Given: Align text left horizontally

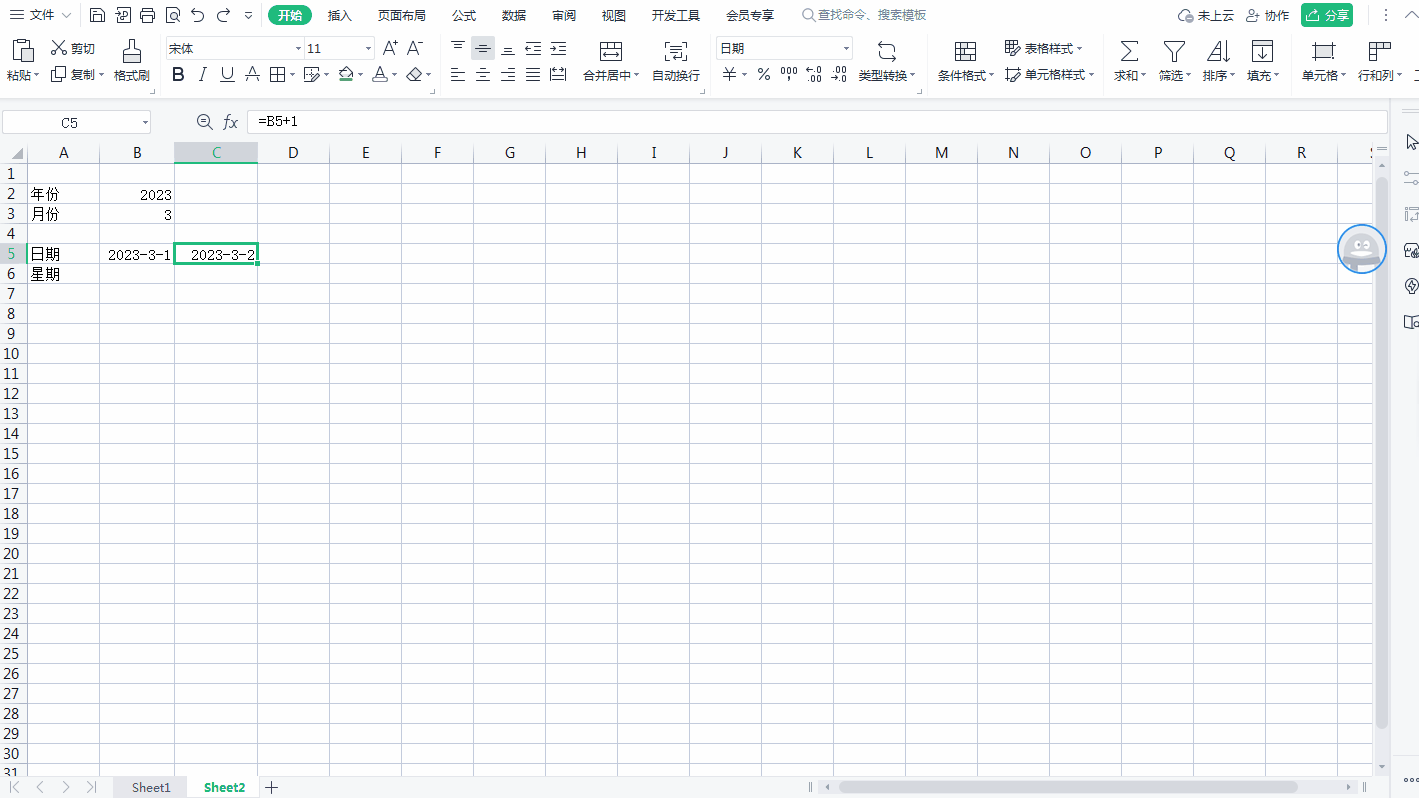Looking at the screenshot, I should (458, 74).
